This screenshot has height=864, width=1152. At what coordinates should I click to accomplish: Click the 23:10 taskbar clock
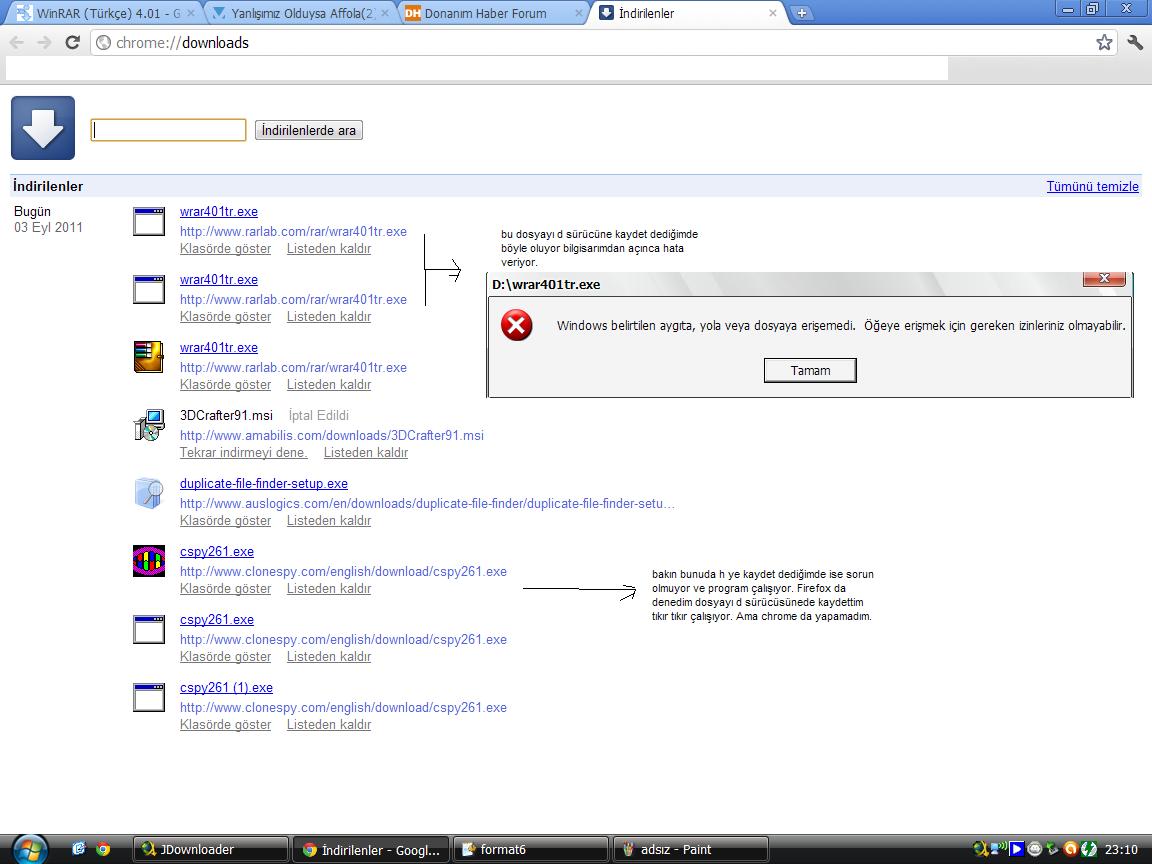pyautogui.click(x=1121, y=849)
